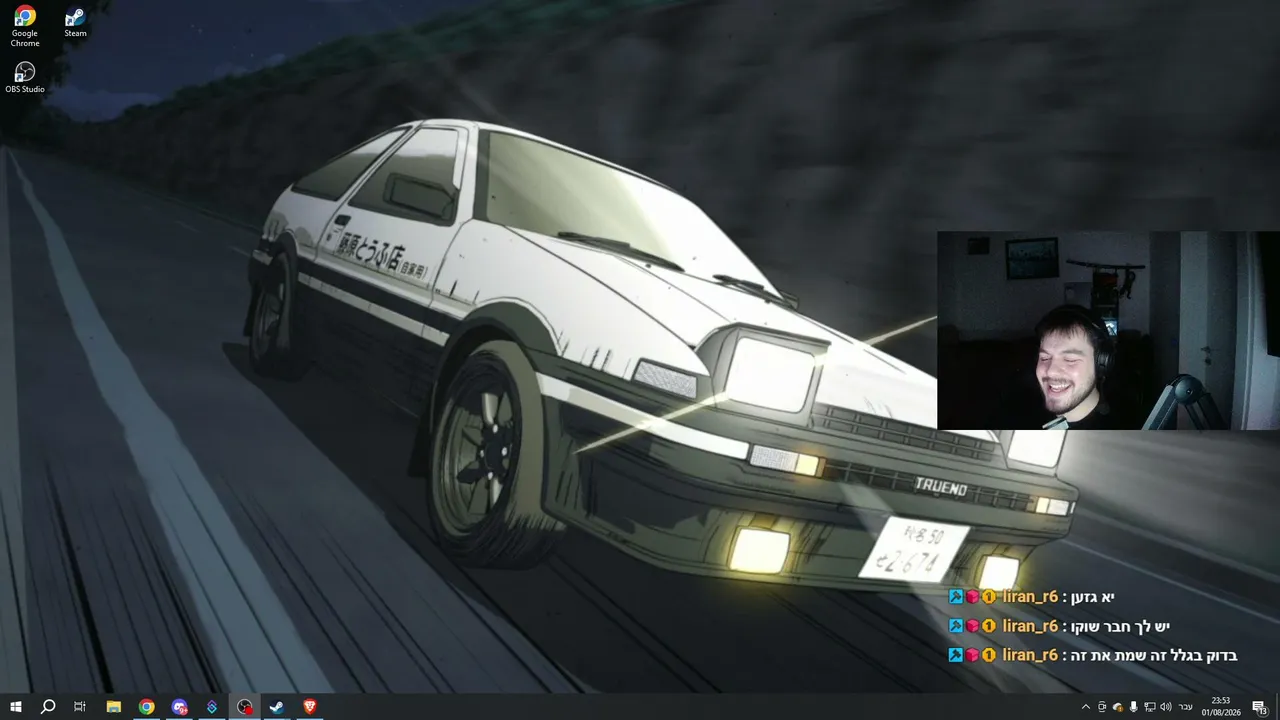
Task: Click liran_r6 username beside 'יש לך חבר שוקו'
Action: [x=1030, y=626]
